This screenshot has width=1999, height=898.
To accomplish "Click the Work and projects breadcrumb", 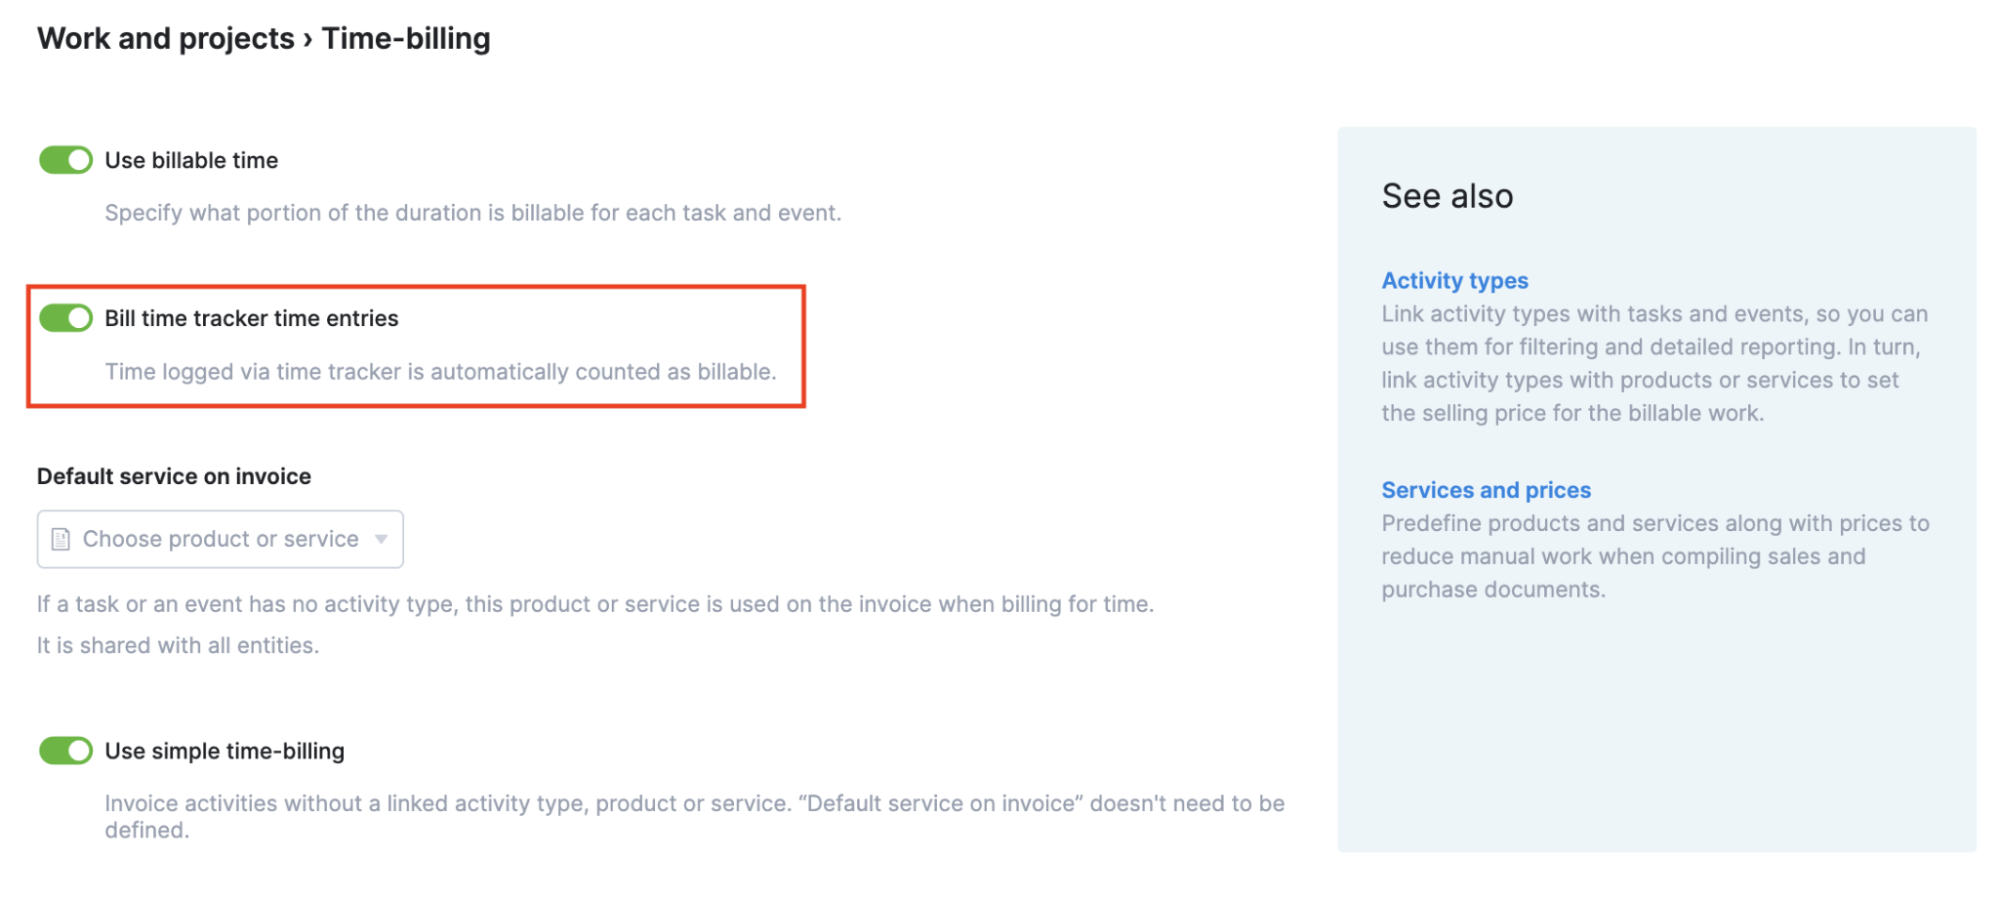I will tap(166, 38).
